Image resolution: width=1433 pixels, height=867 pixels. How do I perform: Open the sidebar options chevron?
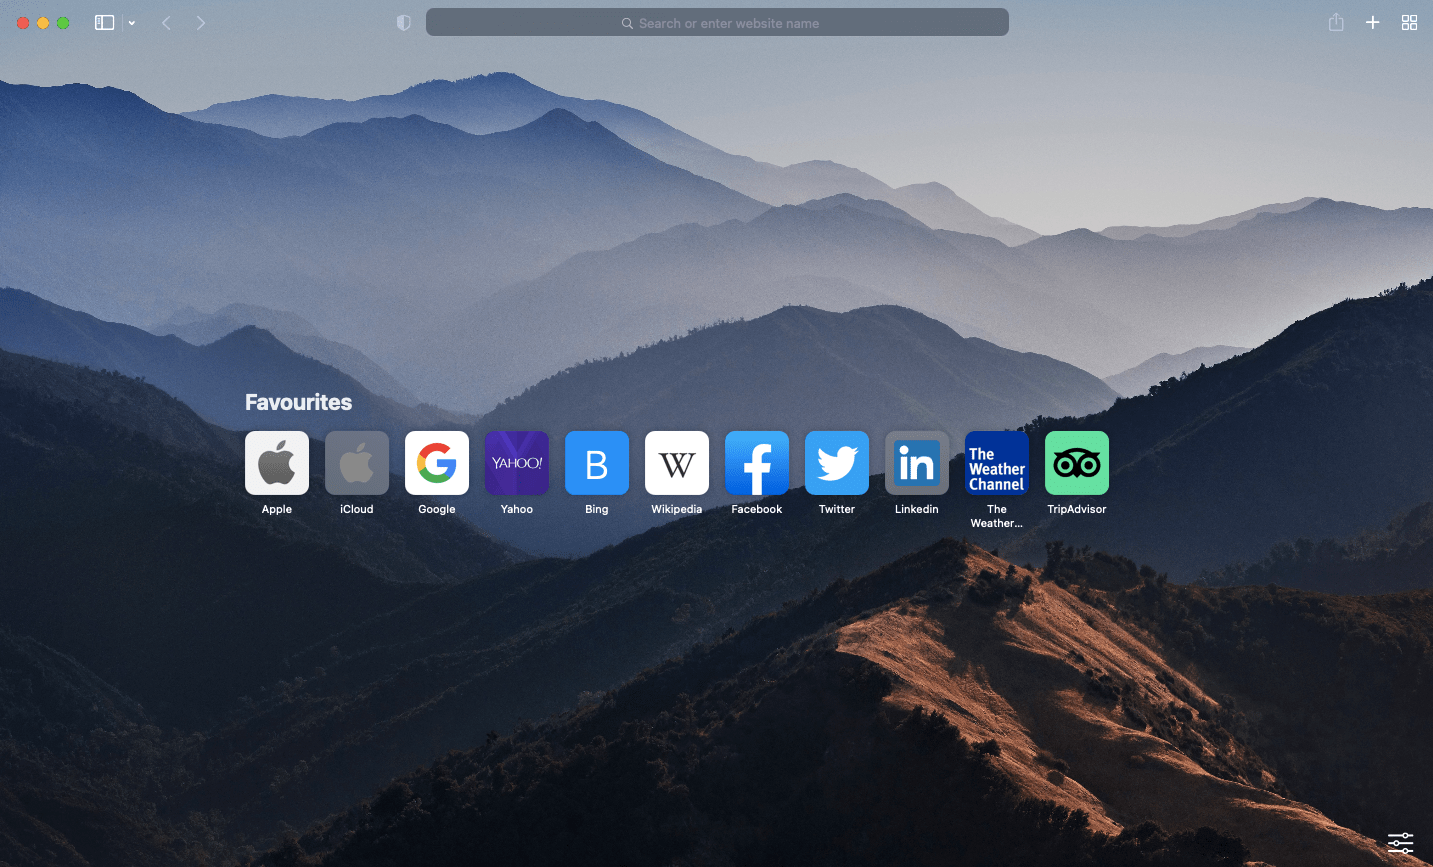pyautogui.click(x=131, y=22)
